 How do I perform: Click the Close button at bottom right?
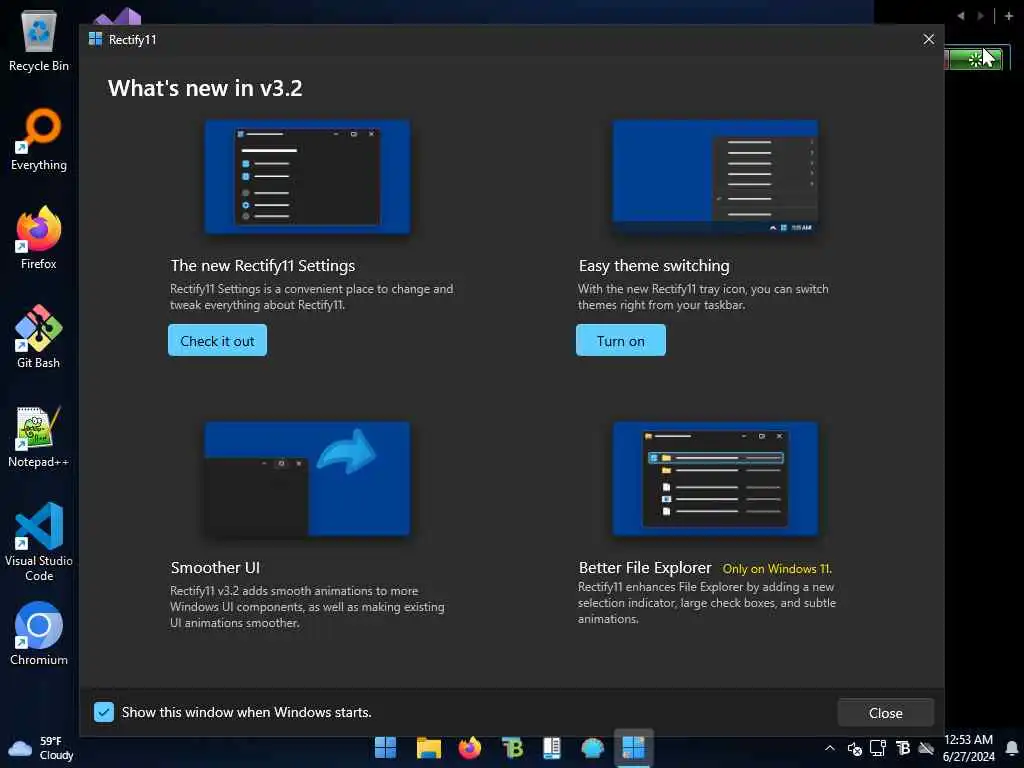[x=886, y=713]
